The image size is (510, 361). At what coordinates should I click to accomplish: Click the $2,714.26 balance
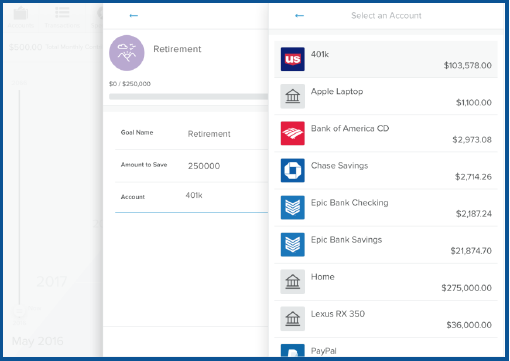pos(473,176)
